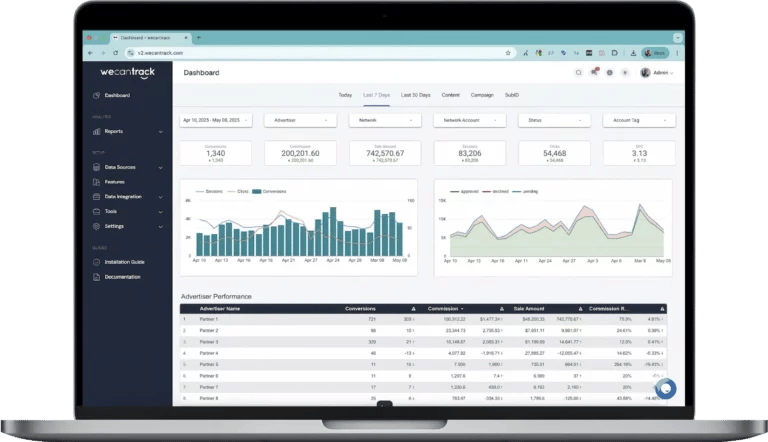This screenshot has height=442, width=768.
Task: Bookmark the page with the star icon
Action: pyautogui.click(x=508, y=53)
